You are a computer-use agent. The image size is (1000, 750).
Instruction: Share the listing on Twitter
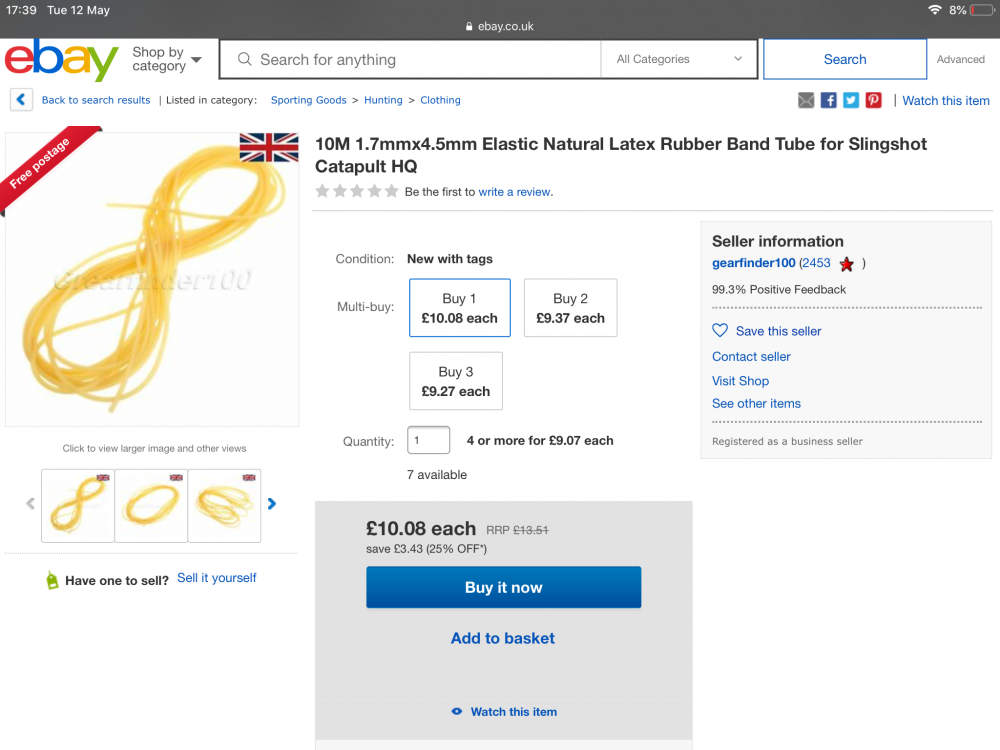pyautogui.click(x=851, y=100)
